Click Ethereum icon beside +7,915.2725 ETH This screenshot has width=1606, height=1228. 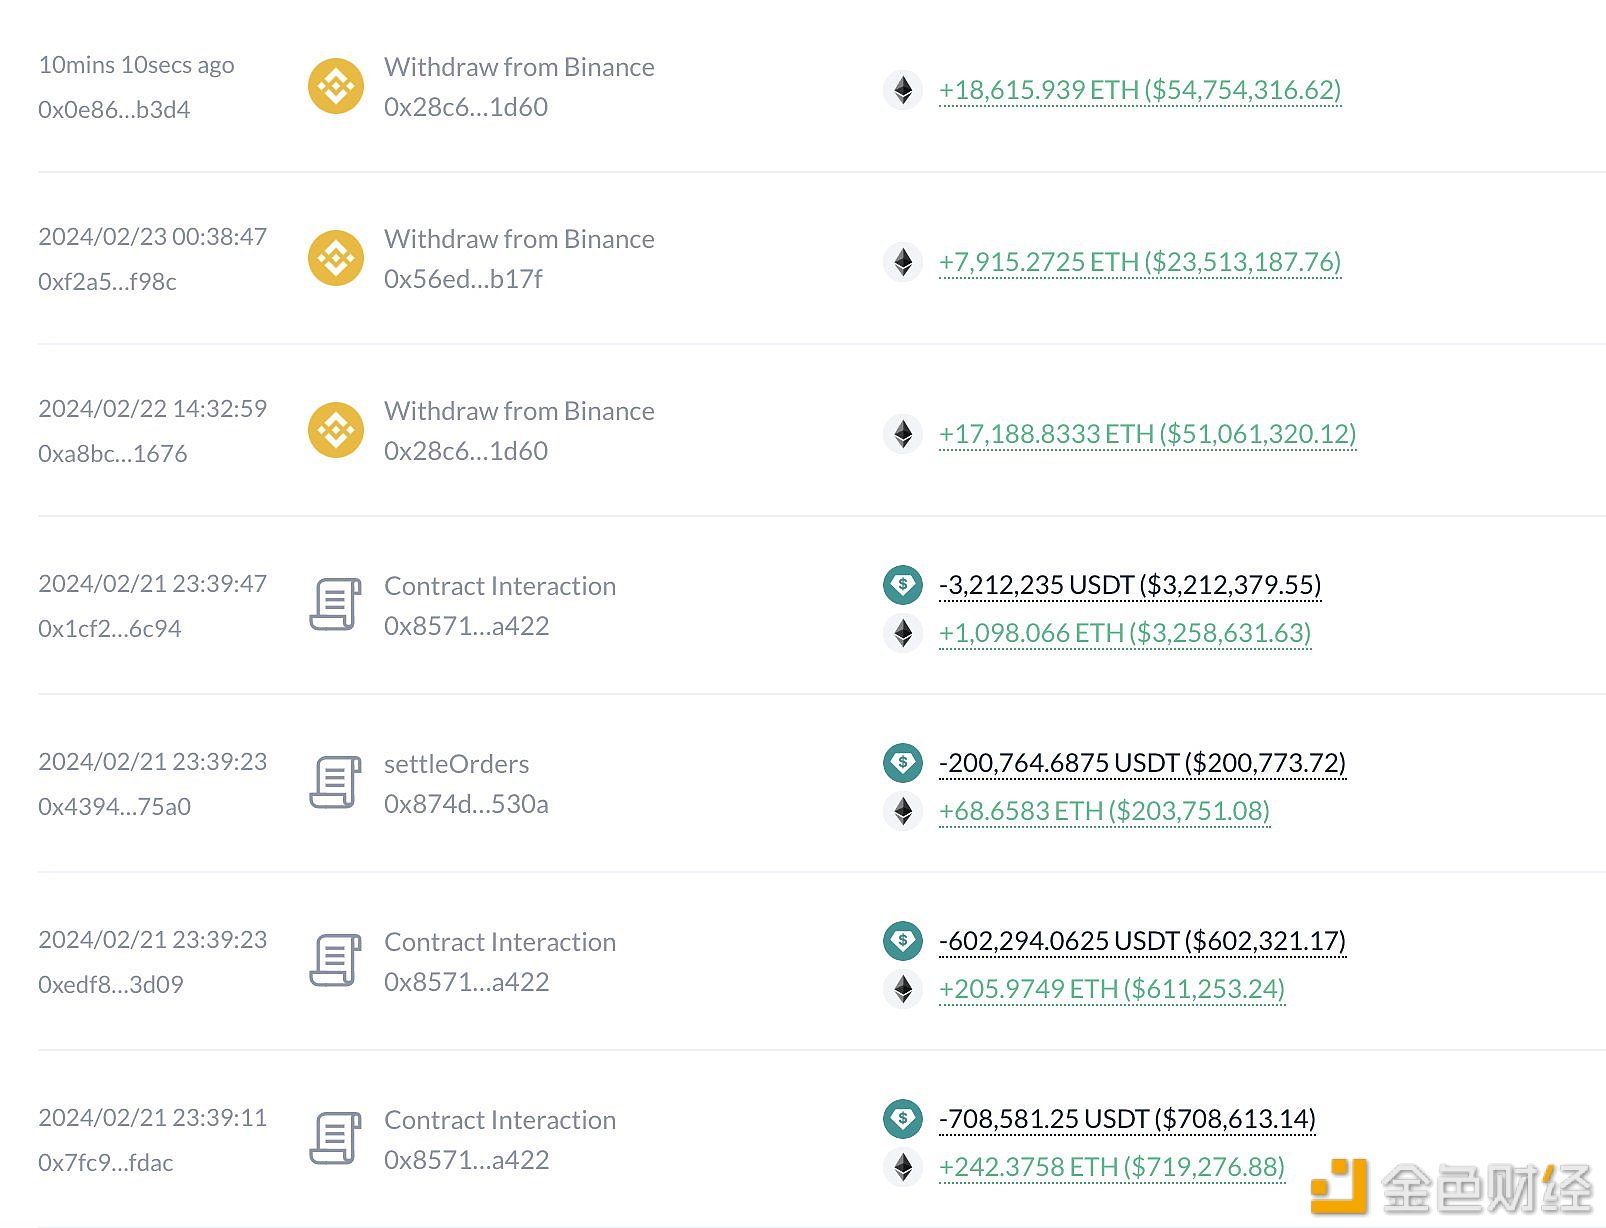point(903,262)
